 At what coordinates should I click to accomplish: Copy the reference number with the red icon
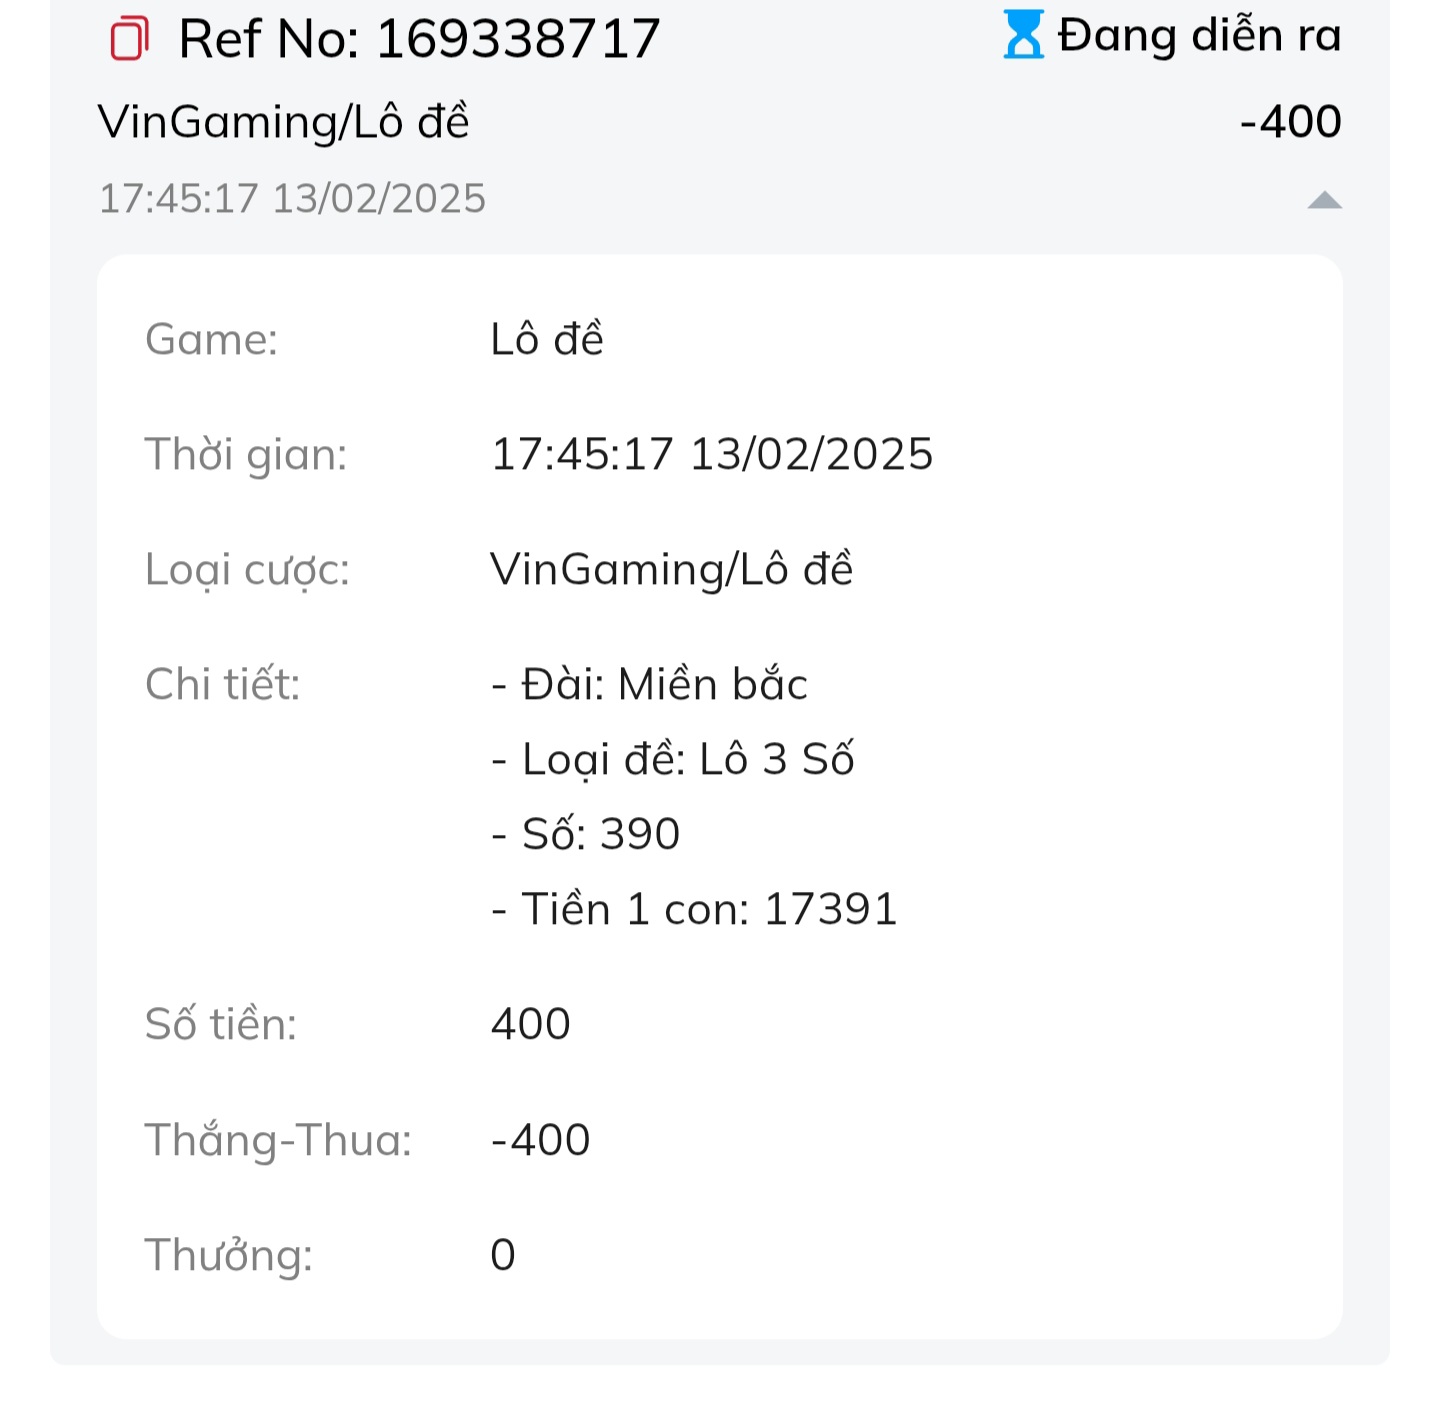129,39
